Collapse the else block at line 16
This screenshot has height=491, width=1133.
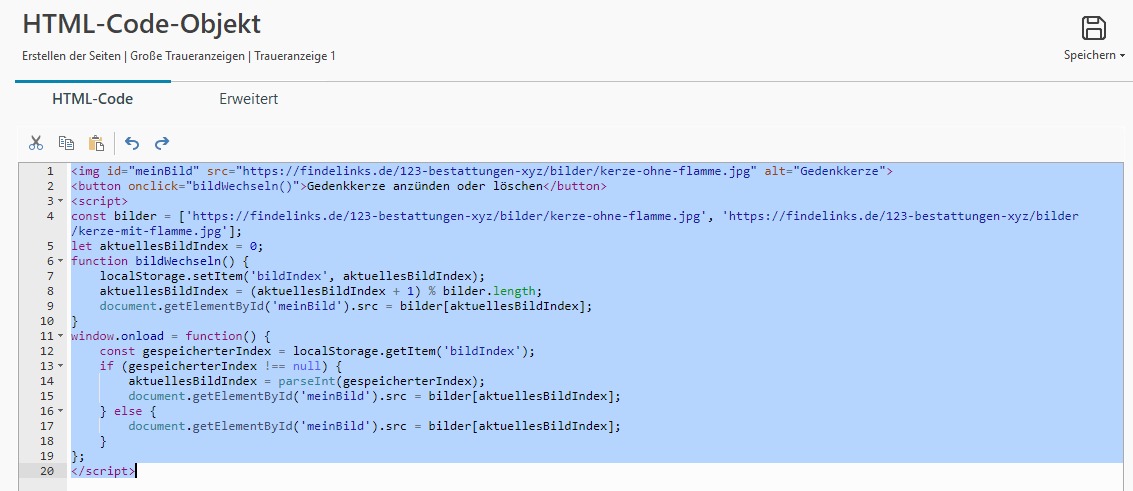click(61, 411)
